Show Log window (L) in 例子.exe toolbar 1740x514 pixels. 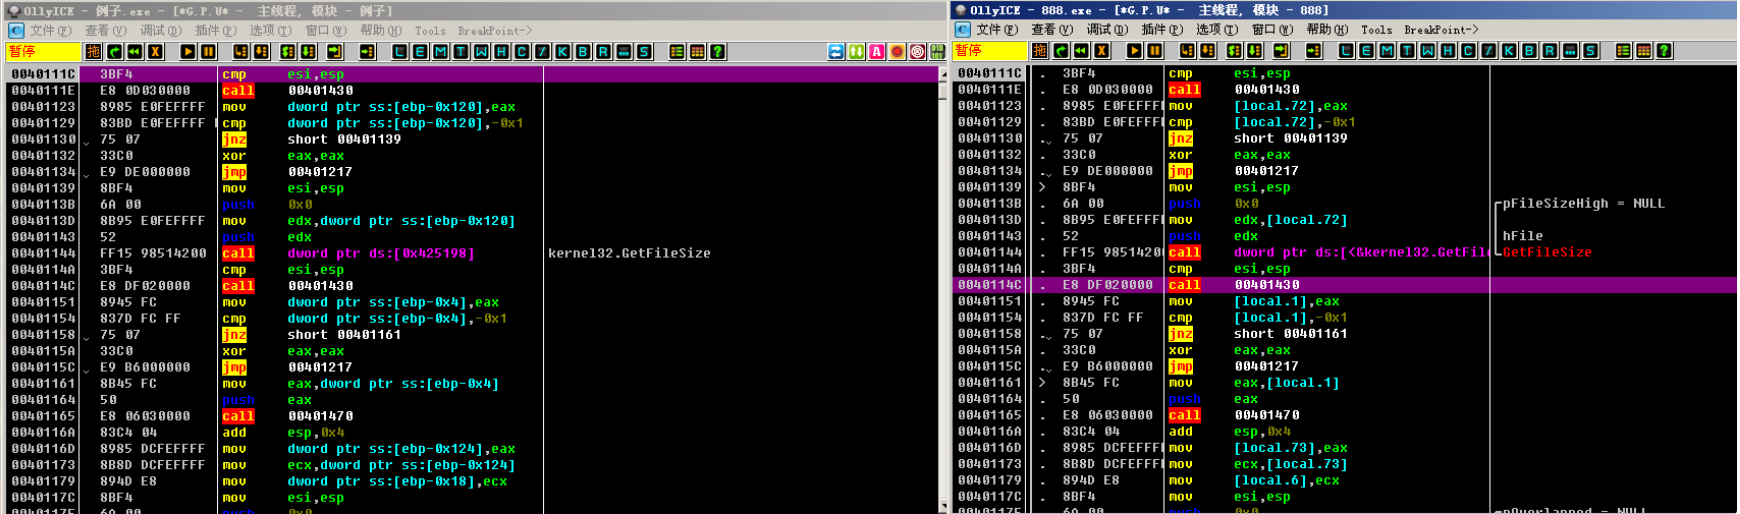399,52
